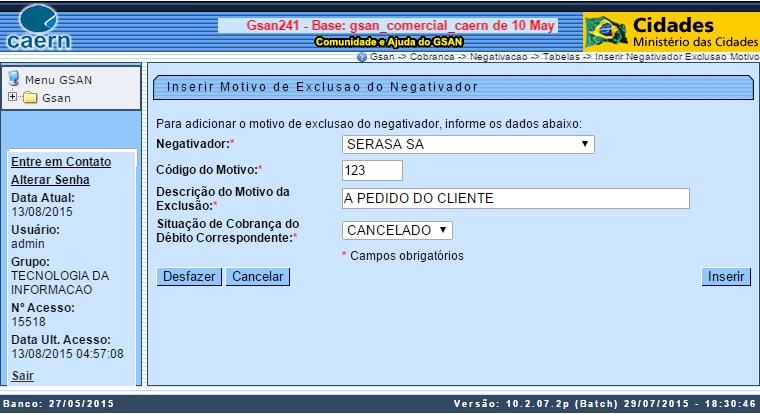Click the Menu GSAN computer icon
This screenshot has height=414, width=760.
(14, 79)
